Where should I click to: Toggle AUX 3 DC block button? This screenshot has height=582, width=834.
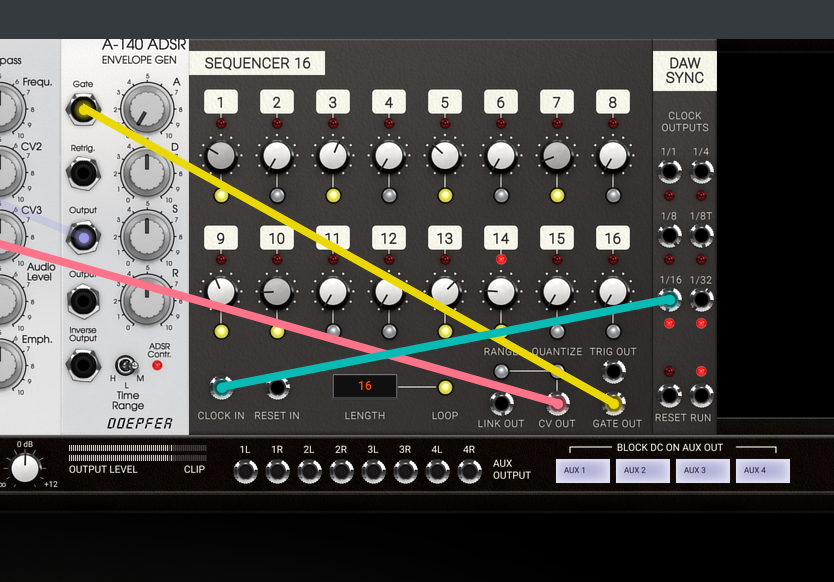[x=703, y=471]
